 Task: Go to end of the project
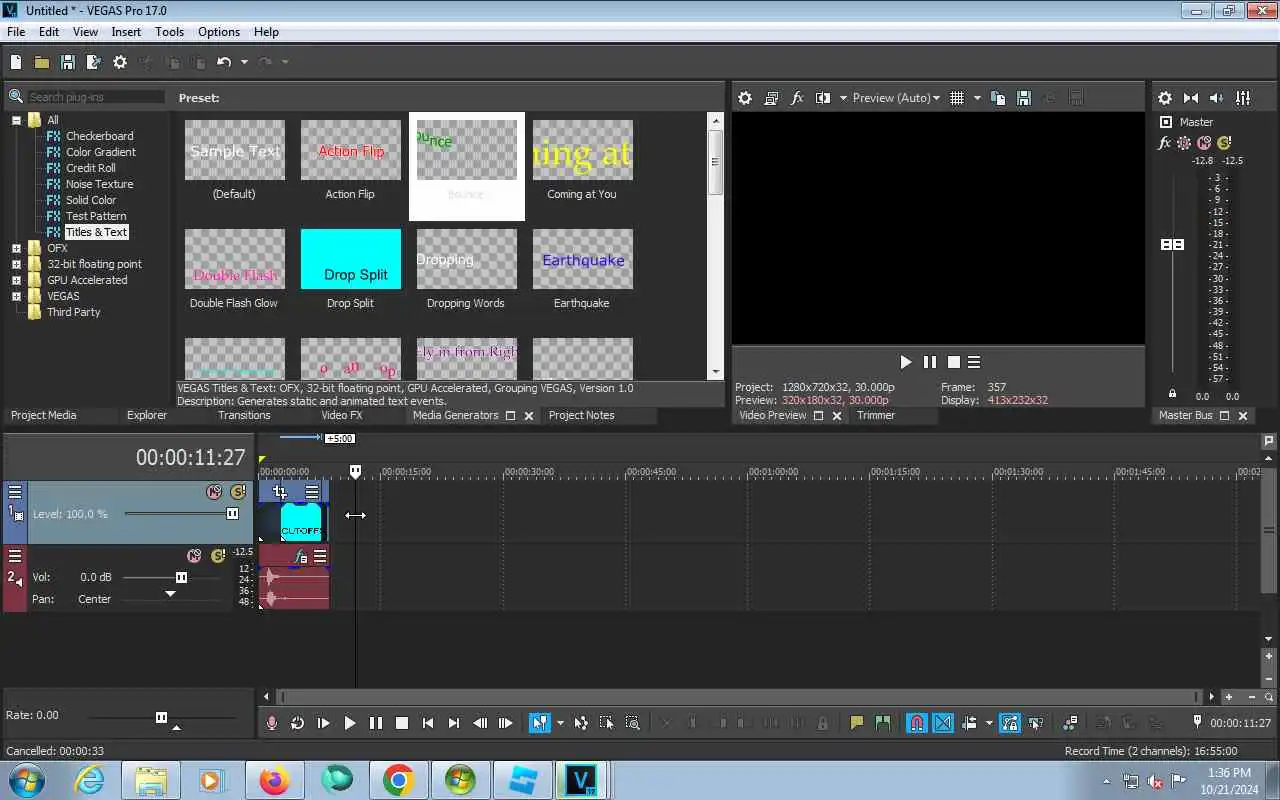pos(453,723)
